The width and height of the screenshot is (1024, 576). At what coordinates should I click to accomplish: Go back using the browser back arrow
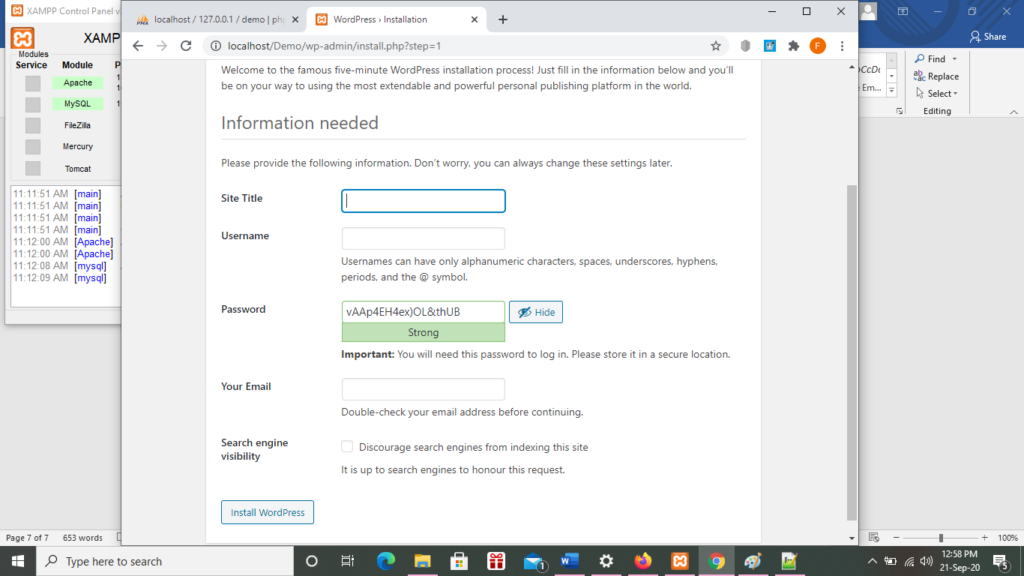(138, 46)
